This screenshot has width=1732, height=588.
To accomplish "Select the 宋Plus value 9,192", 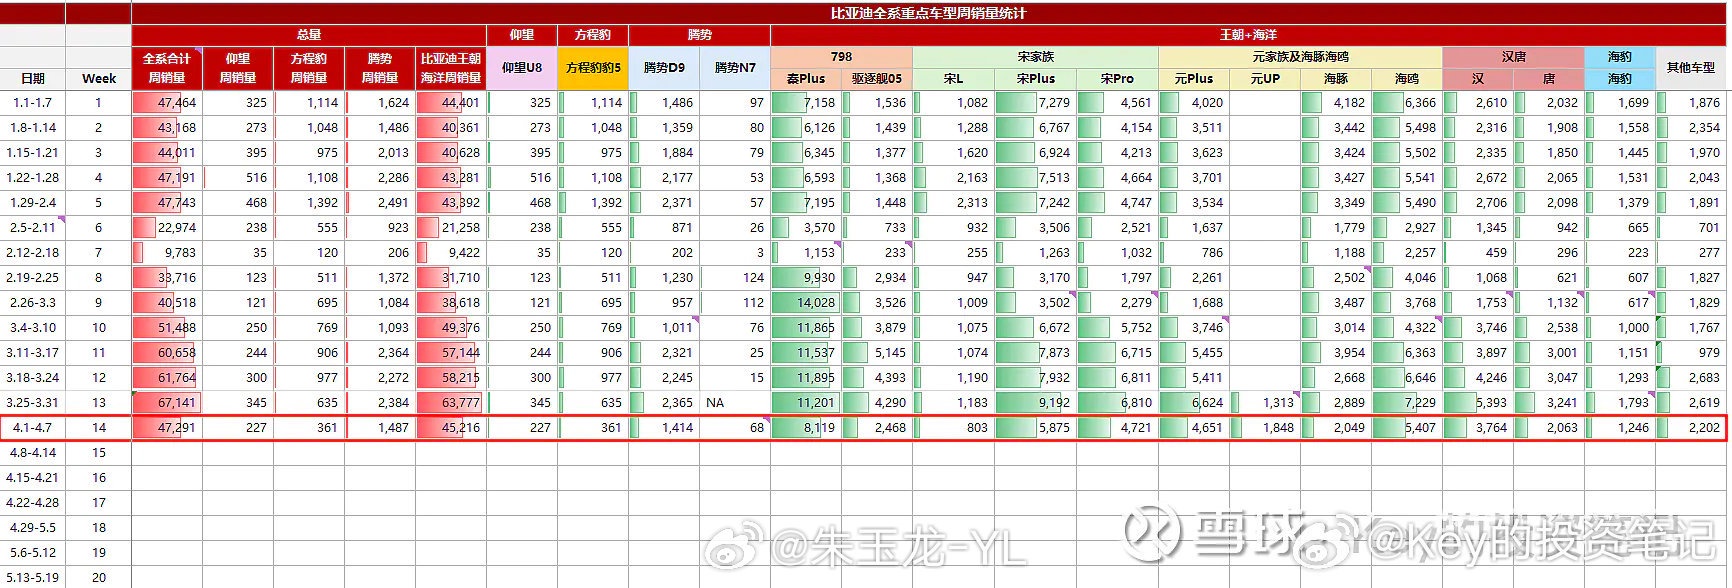I will pos(1036,402).
